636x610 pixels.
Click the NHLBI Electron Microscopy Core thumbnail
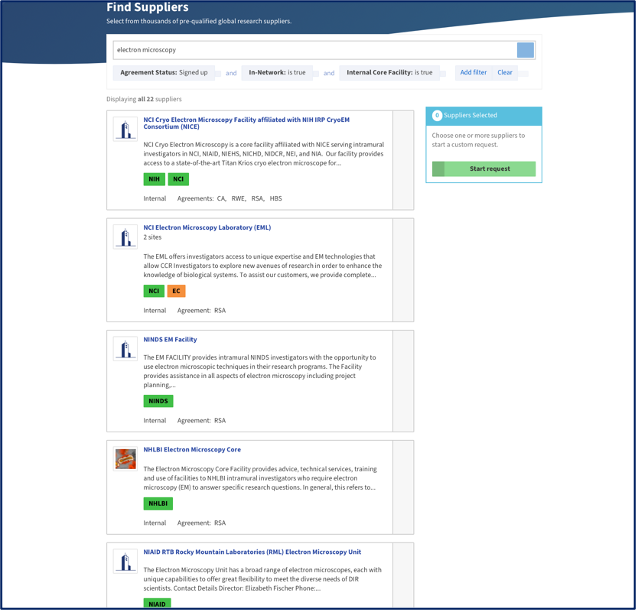click(x=125, y=459)
